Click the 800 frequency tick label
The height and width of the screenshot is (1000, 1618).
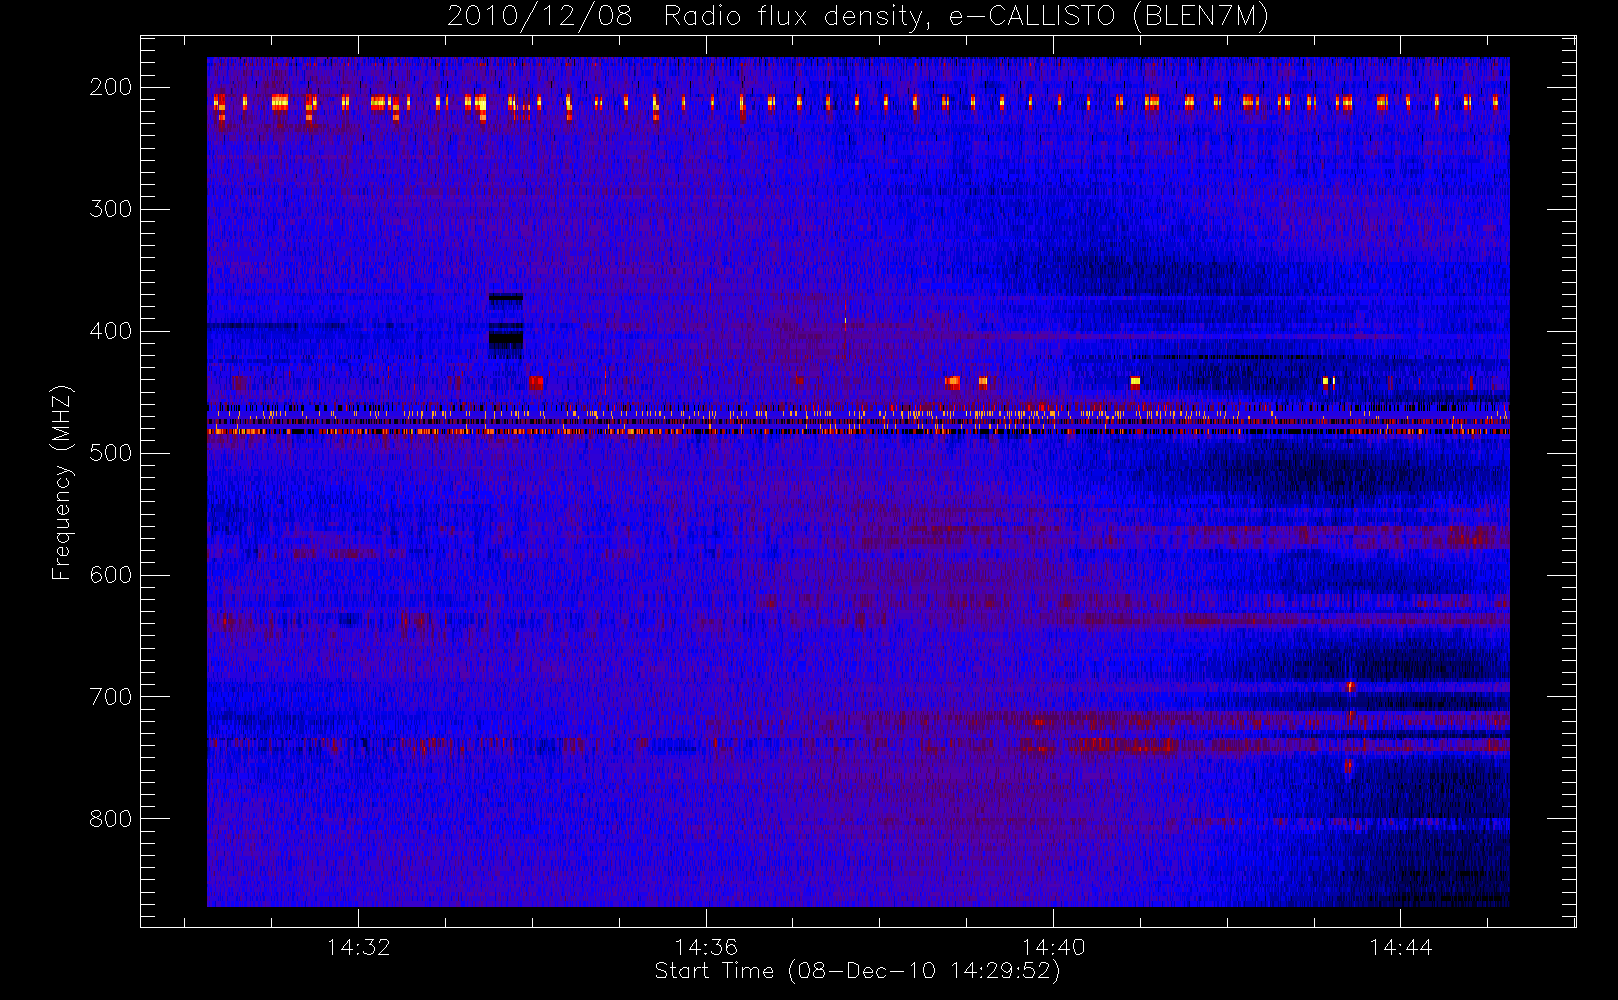pos(111,819)
